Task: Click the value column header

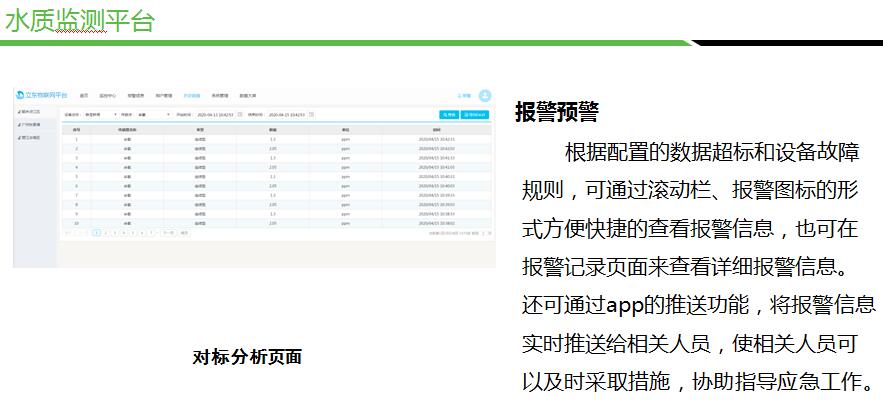Action: (273, 130)
